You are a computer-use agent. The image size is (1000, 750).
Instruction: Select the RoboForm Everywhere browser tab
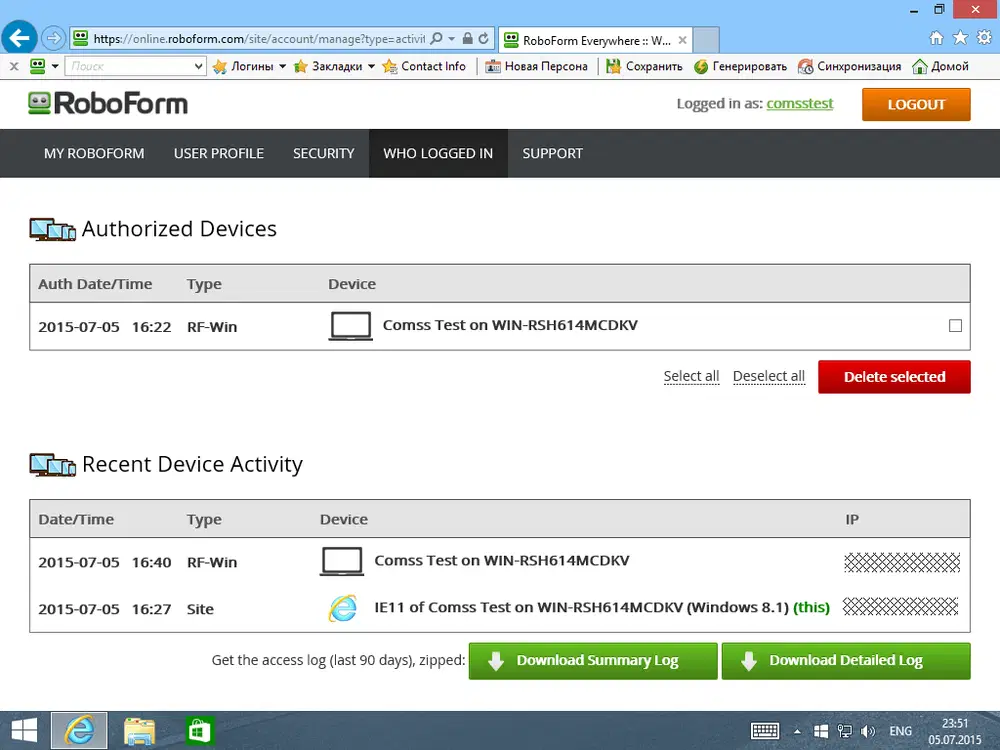click(x=596, y=40)
